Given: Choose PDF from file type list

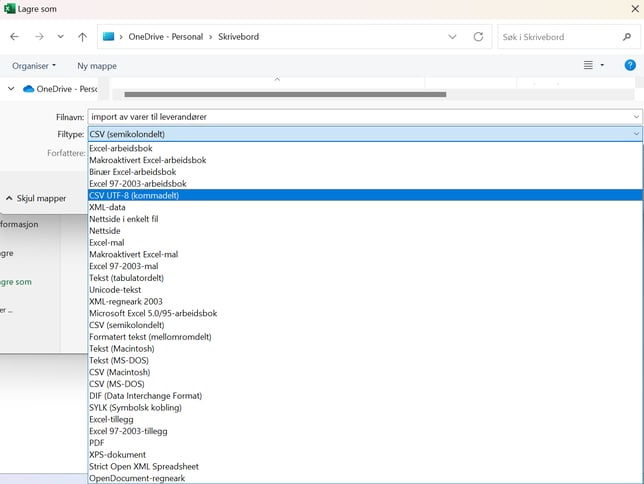Looking at the screenshot, I should click(97, 443).
